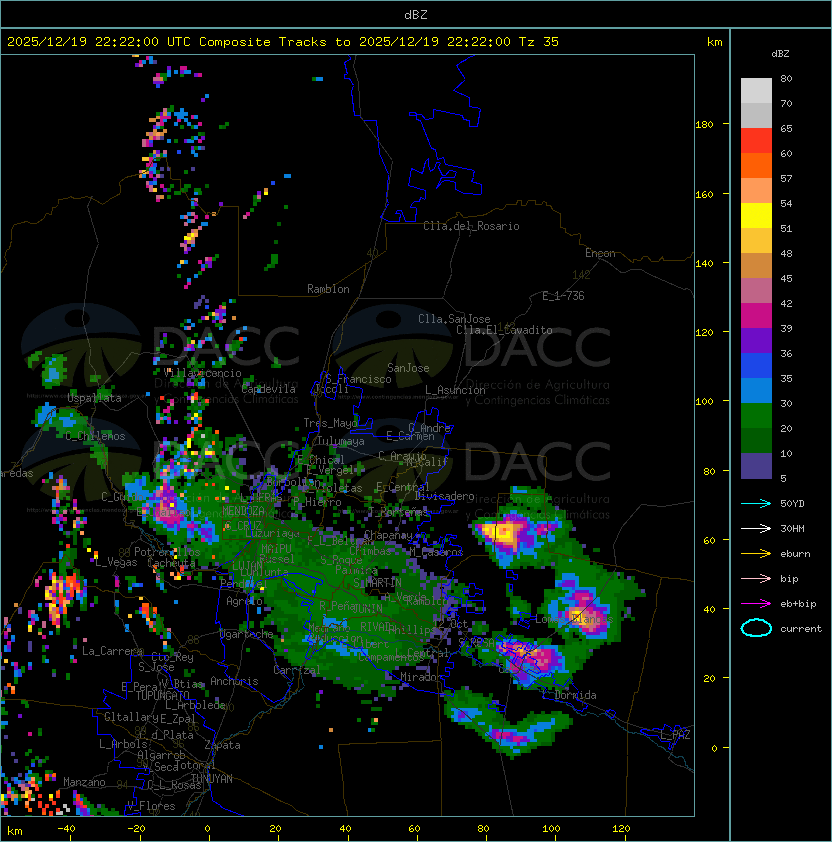Click the 'Cila.del_Rosario' map label
The image size is (832, 842).
tap(471, 226)
